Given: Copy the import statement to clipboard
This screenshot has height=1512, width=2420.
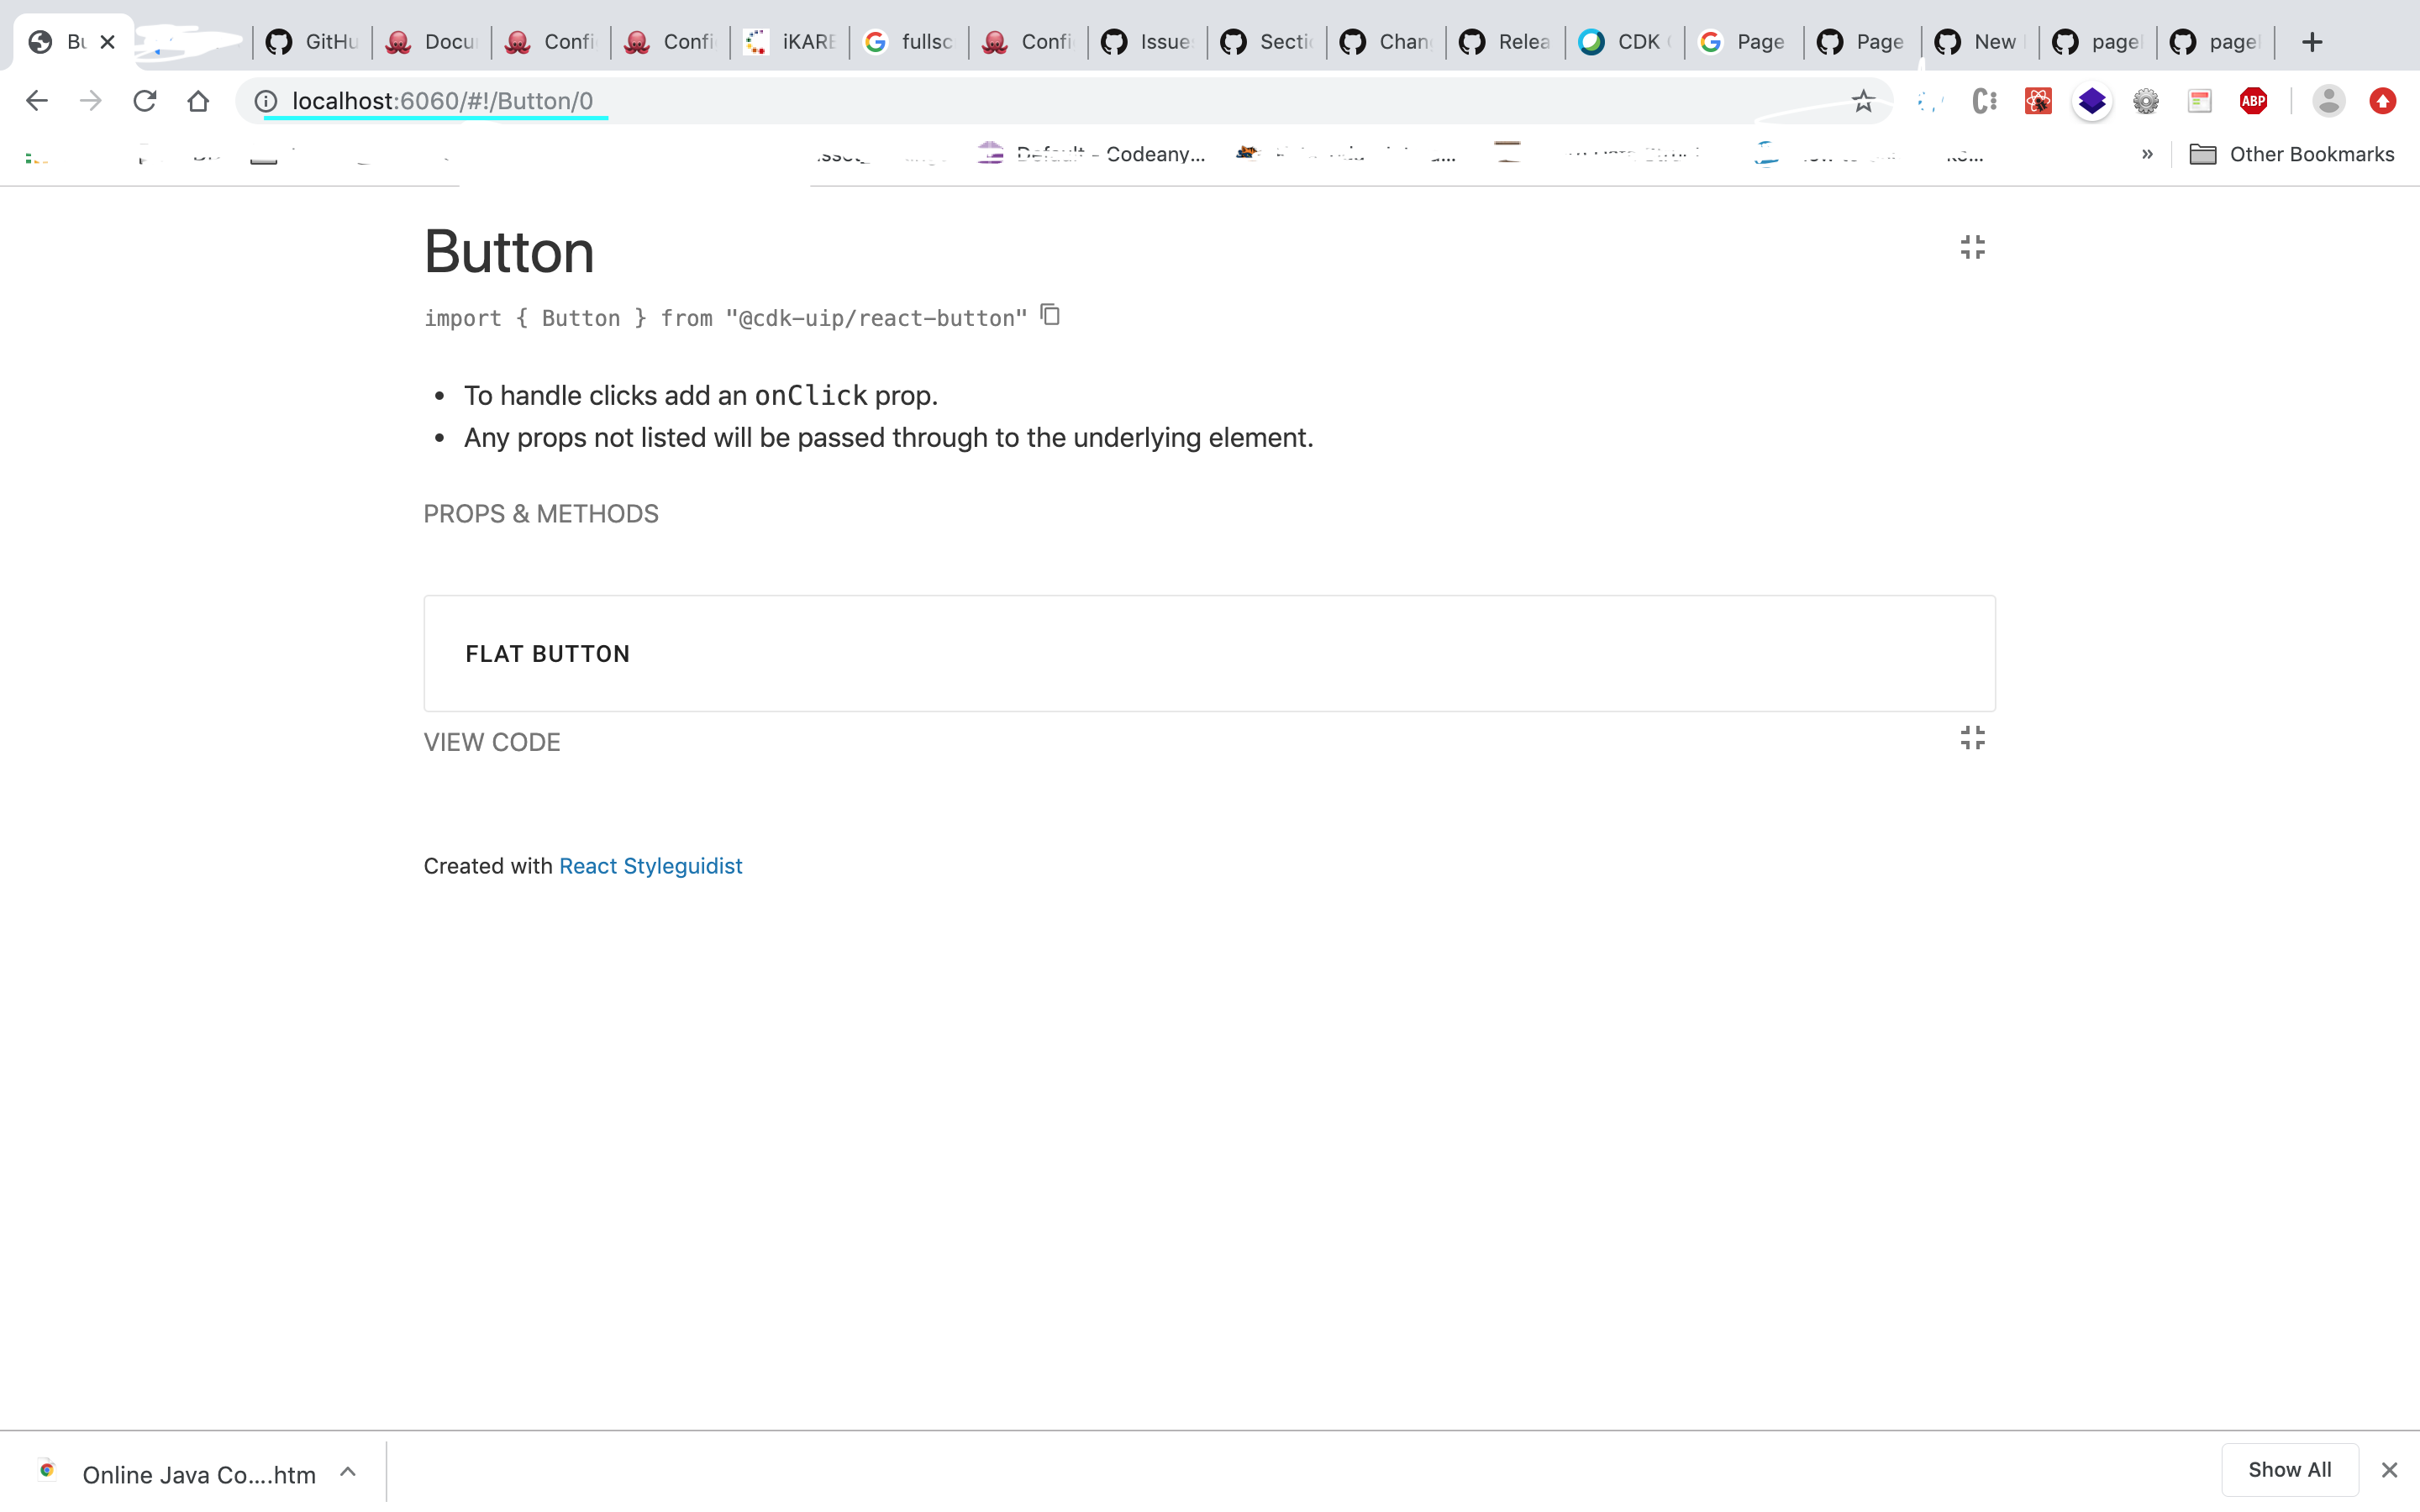Looking at the screenshot, I should 1050,315.
